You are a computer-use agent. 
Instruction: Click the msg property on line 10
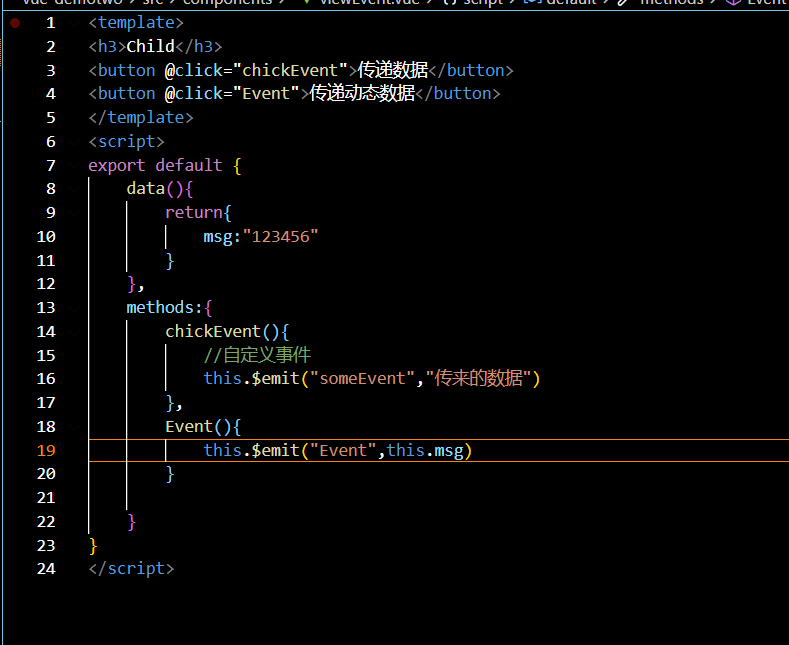(218, 237)
